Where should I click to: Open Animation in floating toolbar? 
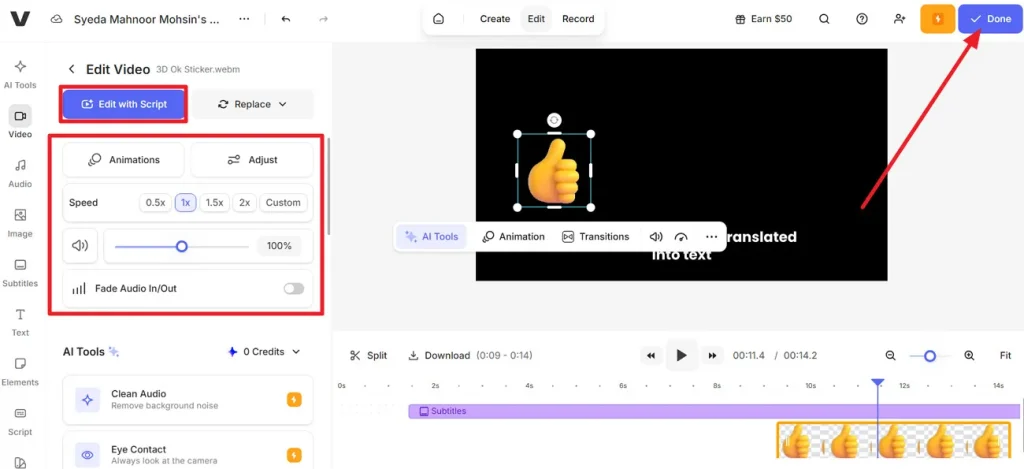(513, 236)
